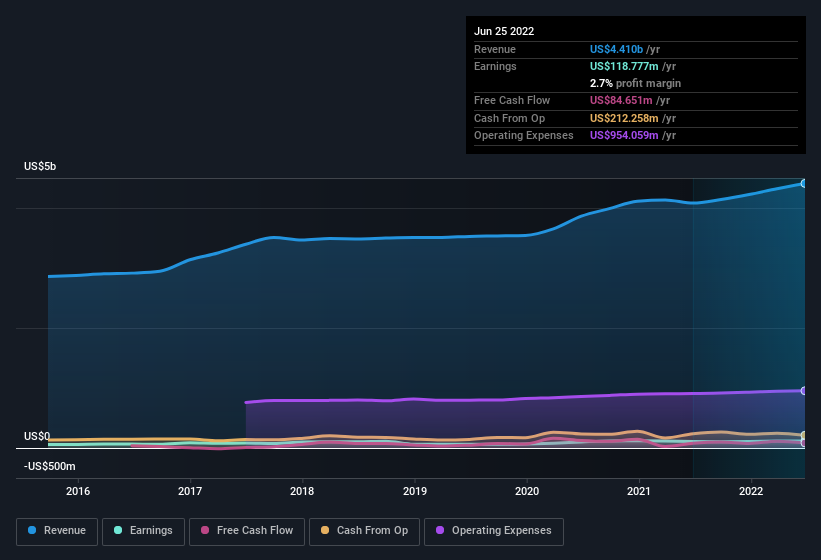
Task: Click the Cash From Op endpoint marker
Action: click(x=803, y=435)
